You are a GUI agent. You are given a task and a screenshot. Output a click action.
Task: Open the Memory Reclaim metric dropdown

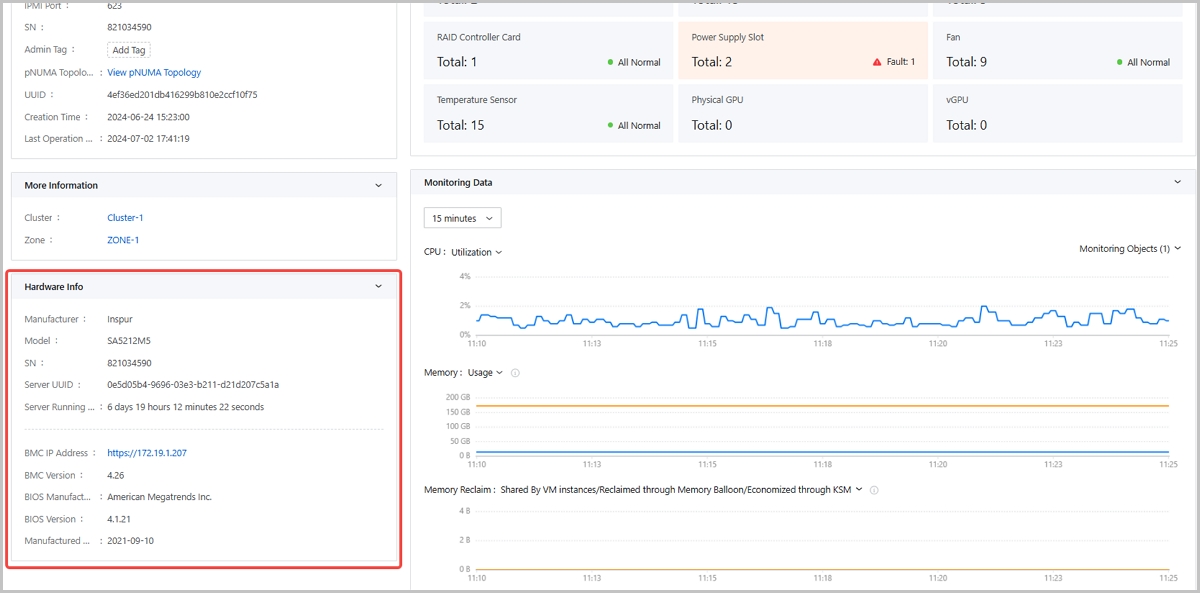[x=681, y=490]
